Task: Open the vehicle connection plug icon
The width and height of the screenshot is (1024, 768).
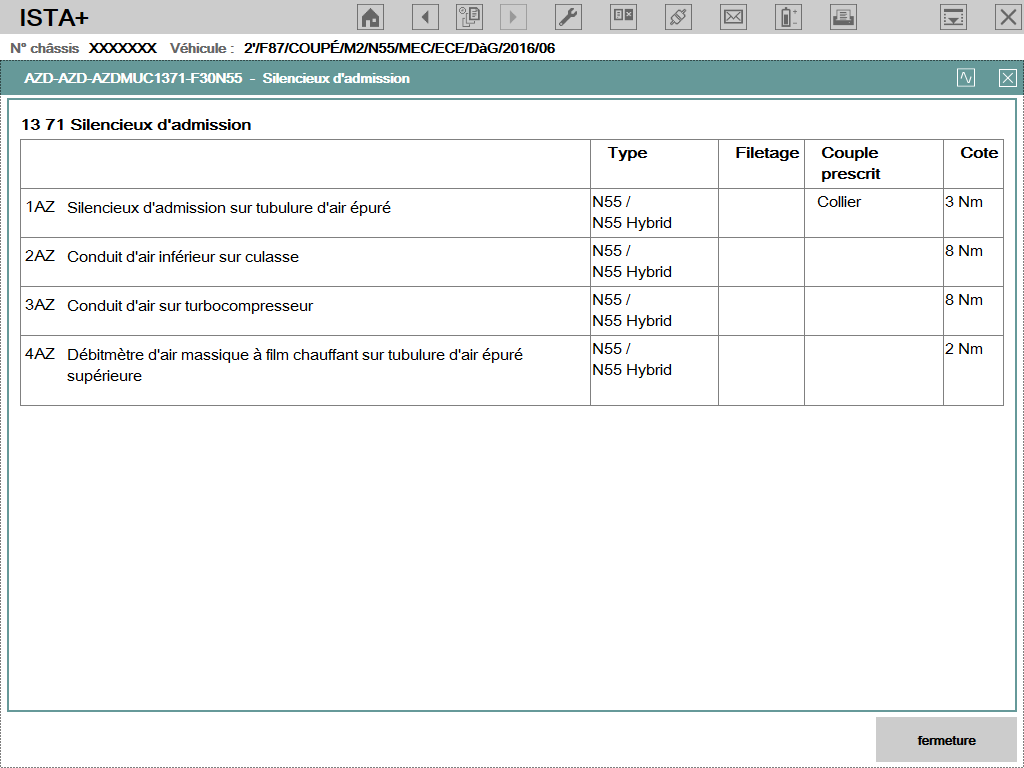Action: click(x=678, y=17)
